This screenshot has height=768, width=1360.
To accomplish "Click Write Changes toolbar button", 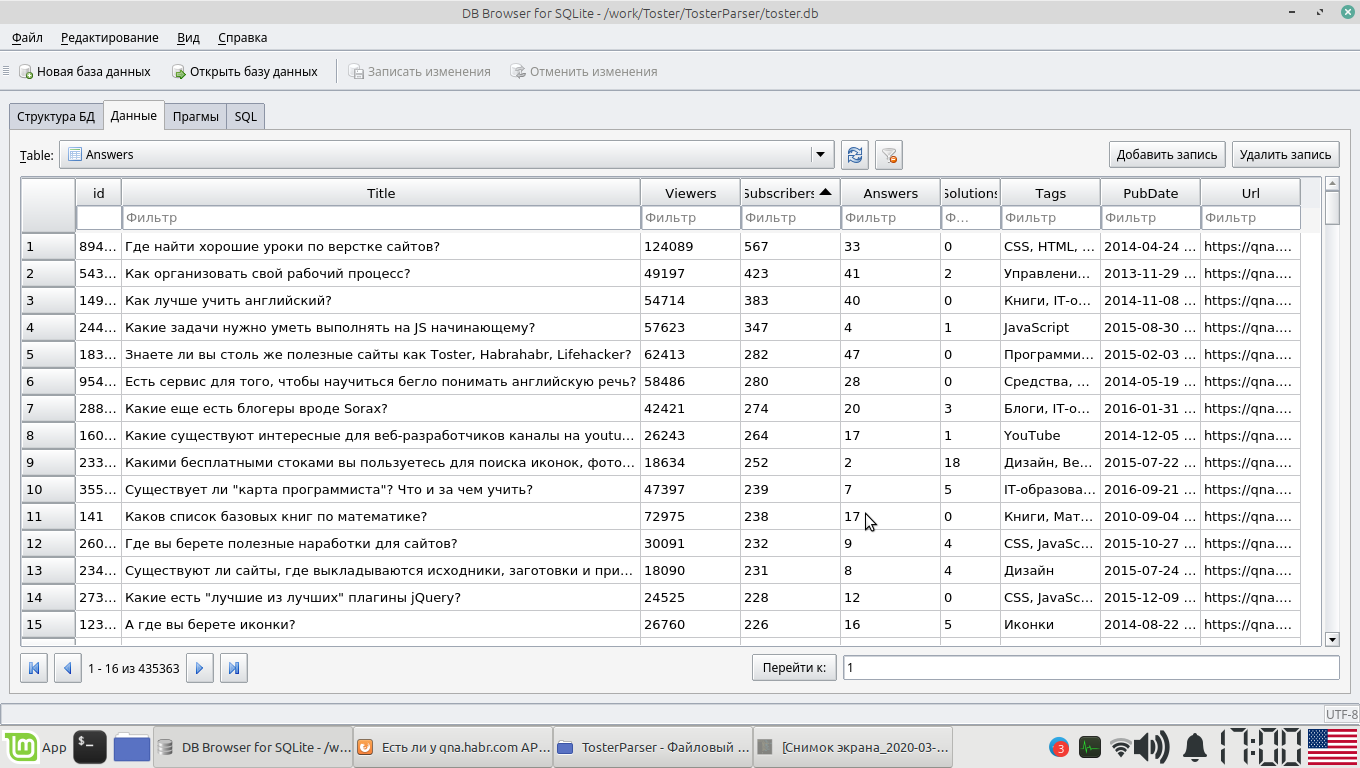I will [x=420, y=72].
